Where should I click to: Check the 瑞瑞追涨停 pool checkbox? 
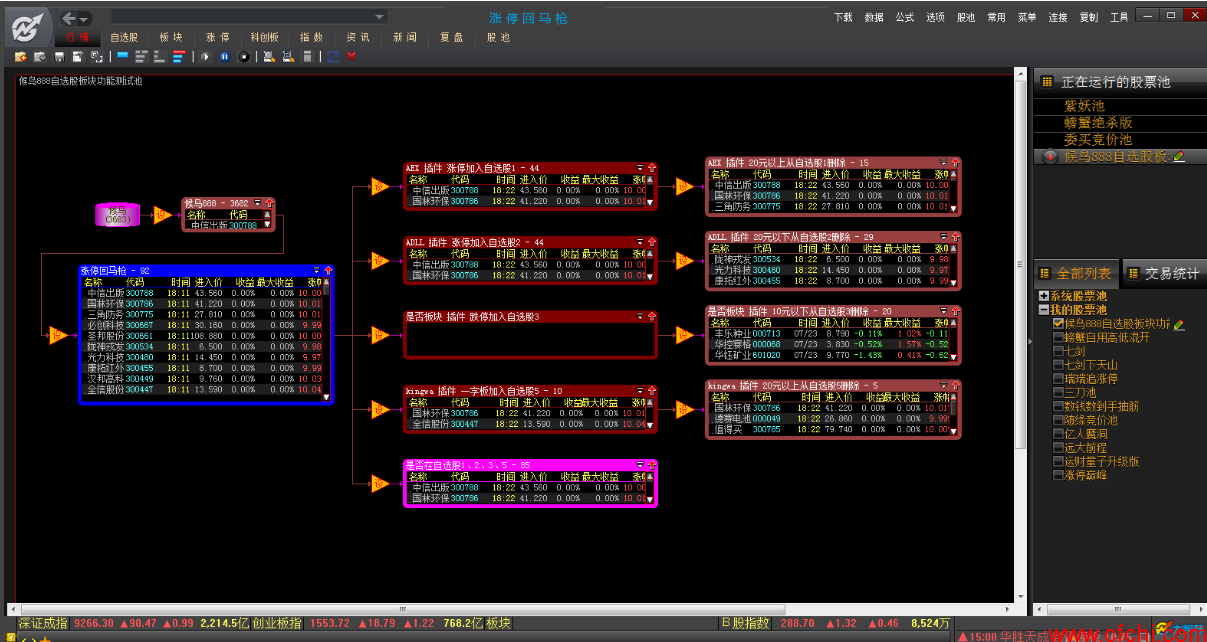click(1058, 379)
